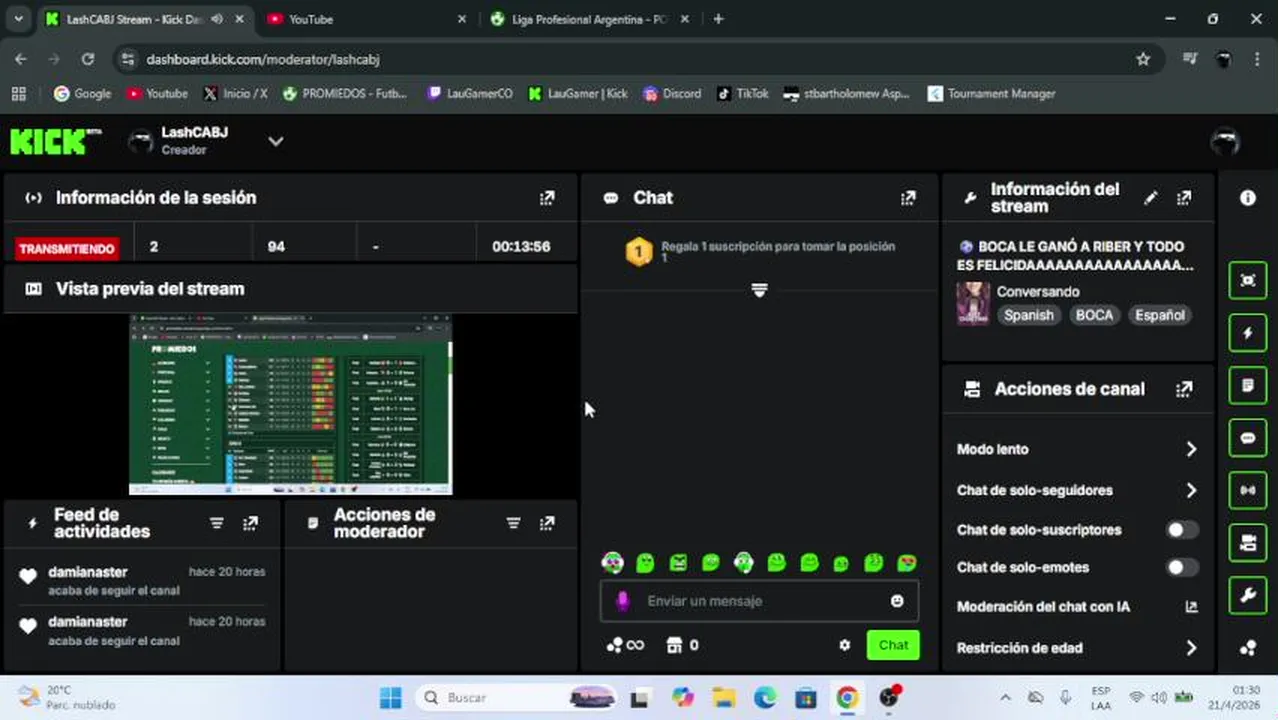The height and width of the screenshot is (720, 1278).
Task: Click the Español tag
Action: click(x=1159, y=315)
